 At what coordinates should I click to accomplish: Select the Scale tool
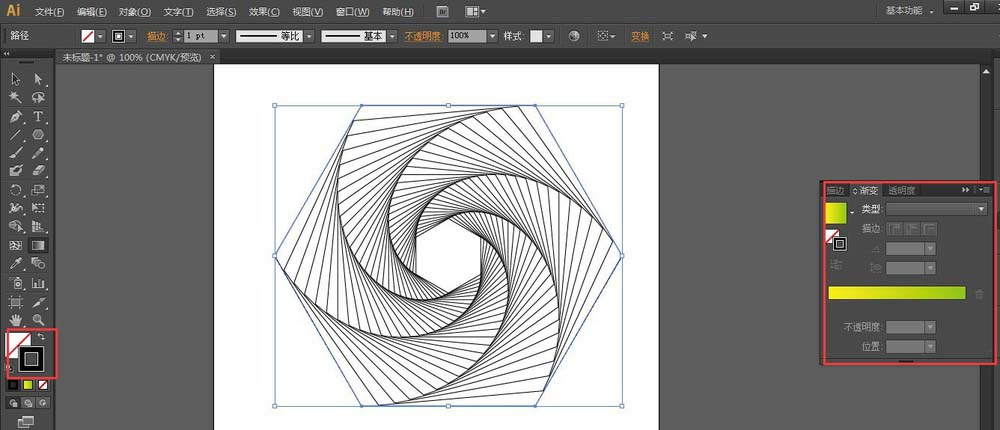click(38, 189)
